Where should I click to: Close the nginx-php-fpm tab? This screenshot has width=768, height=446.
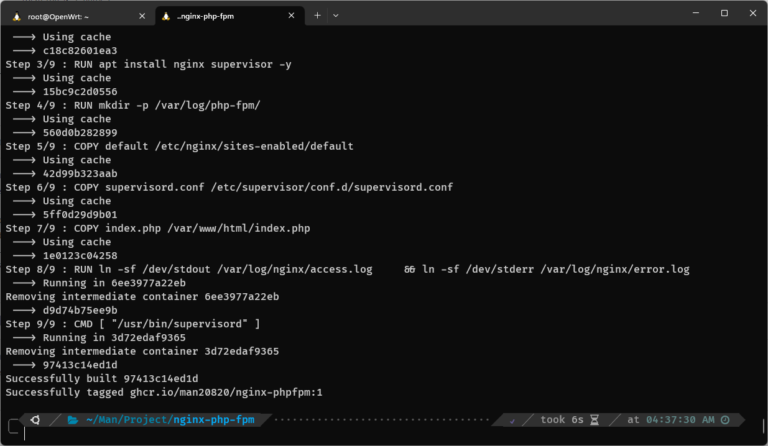pyautogui.click(x=291, y=16)
